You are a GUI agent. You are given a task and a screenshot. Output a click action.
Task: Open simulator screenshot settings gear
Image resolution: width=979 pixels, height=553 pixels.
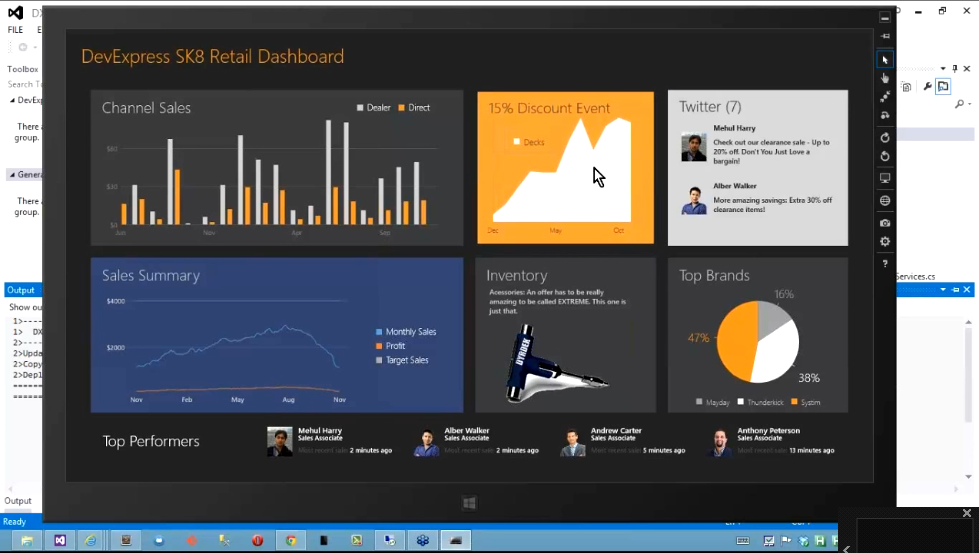click(885, 242)
